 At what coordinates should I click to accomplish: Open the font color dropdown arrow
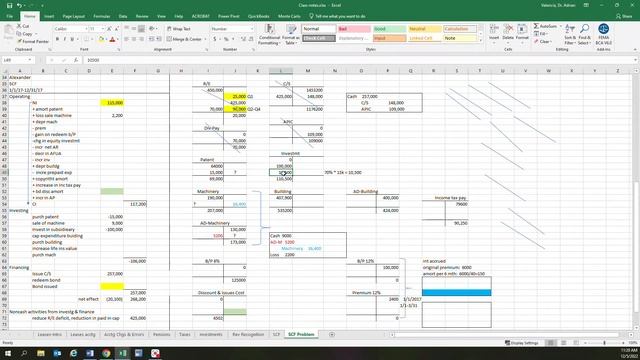(118, 40)
